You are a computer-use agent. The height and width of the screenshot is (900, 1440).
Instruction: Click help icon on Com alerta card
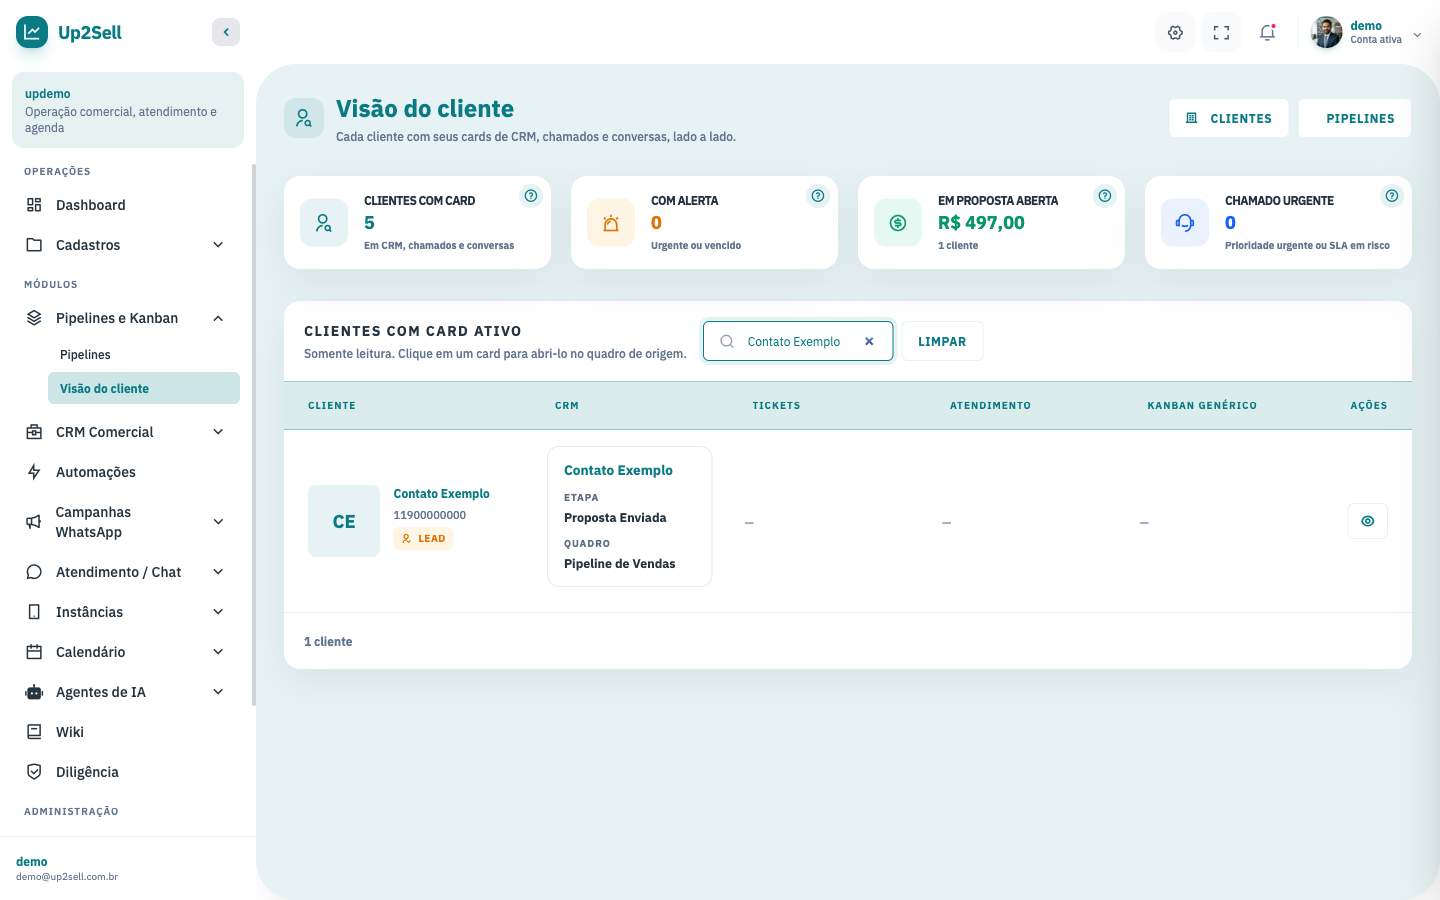[818, 196]
